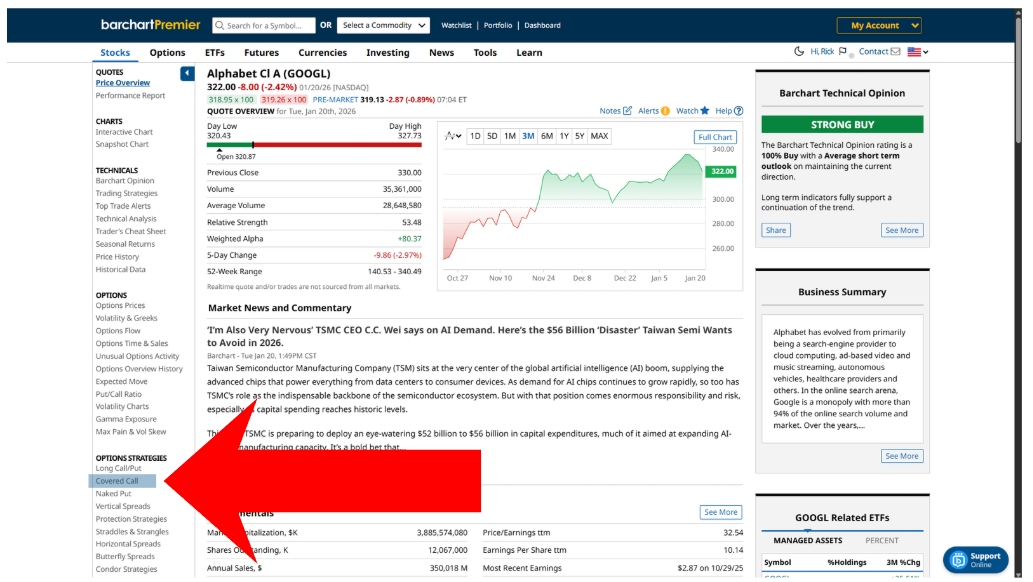The height and width of the screenshot is (582, 1033).
Task: Click See More beside Fundamentals
Action: click(721, 512)
